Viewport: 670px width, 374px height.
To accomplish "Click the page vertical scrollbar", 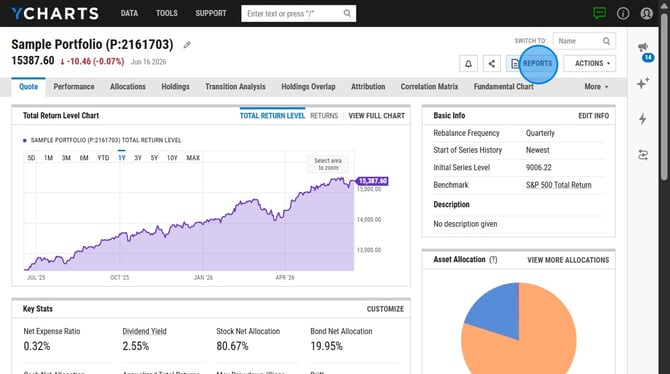I will coord(664,97).
